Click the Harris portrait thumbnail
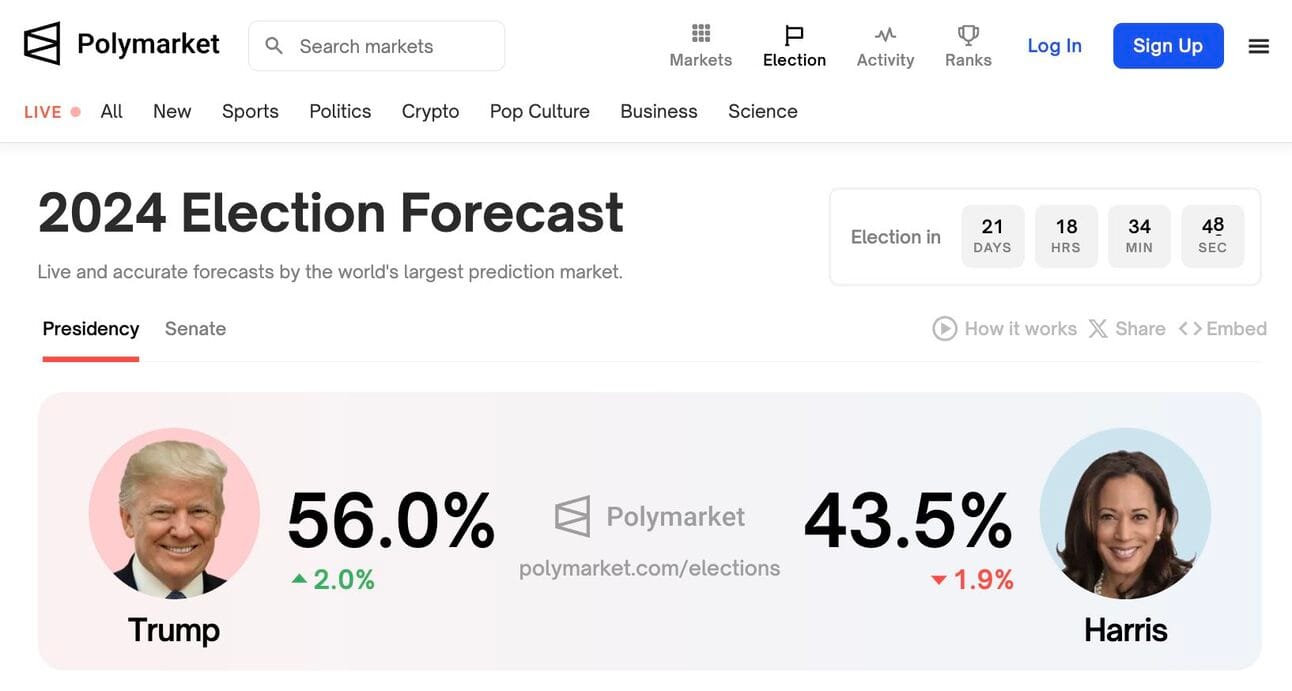The height and width of the screenshot is (691, 1292). (1125, 514)
